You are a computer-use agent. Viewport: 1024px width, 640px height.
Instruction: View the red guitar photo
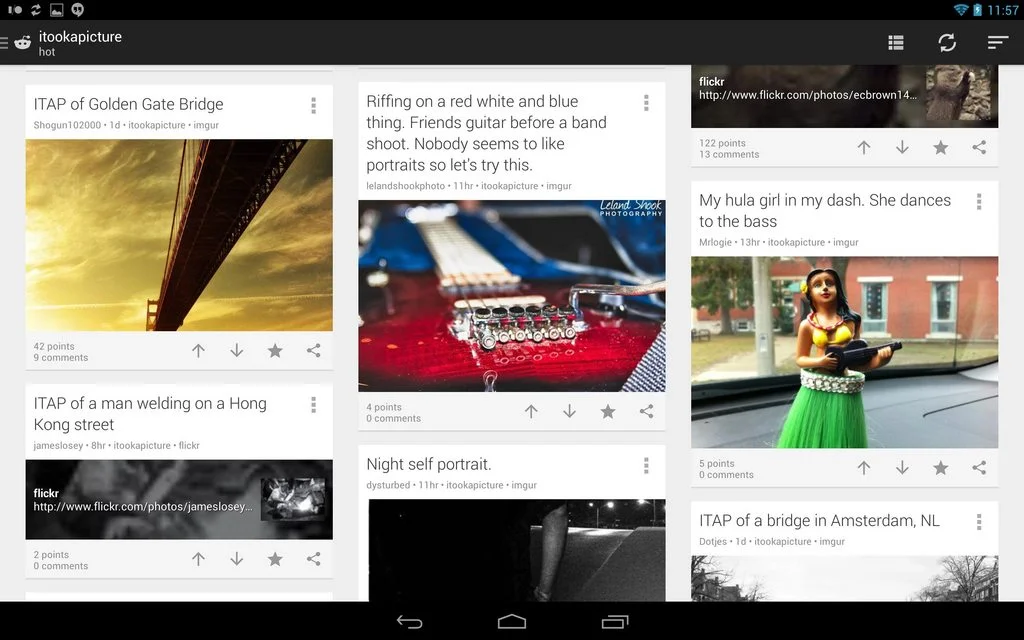click(512, 296)
